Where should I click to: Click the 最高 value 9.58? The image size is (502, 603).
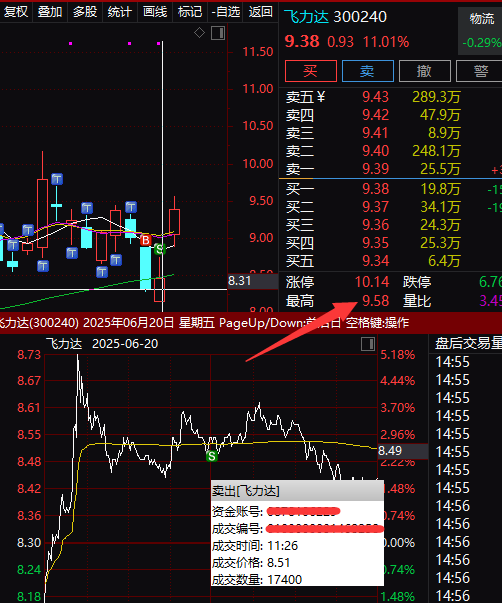click(x=375, y=301)
